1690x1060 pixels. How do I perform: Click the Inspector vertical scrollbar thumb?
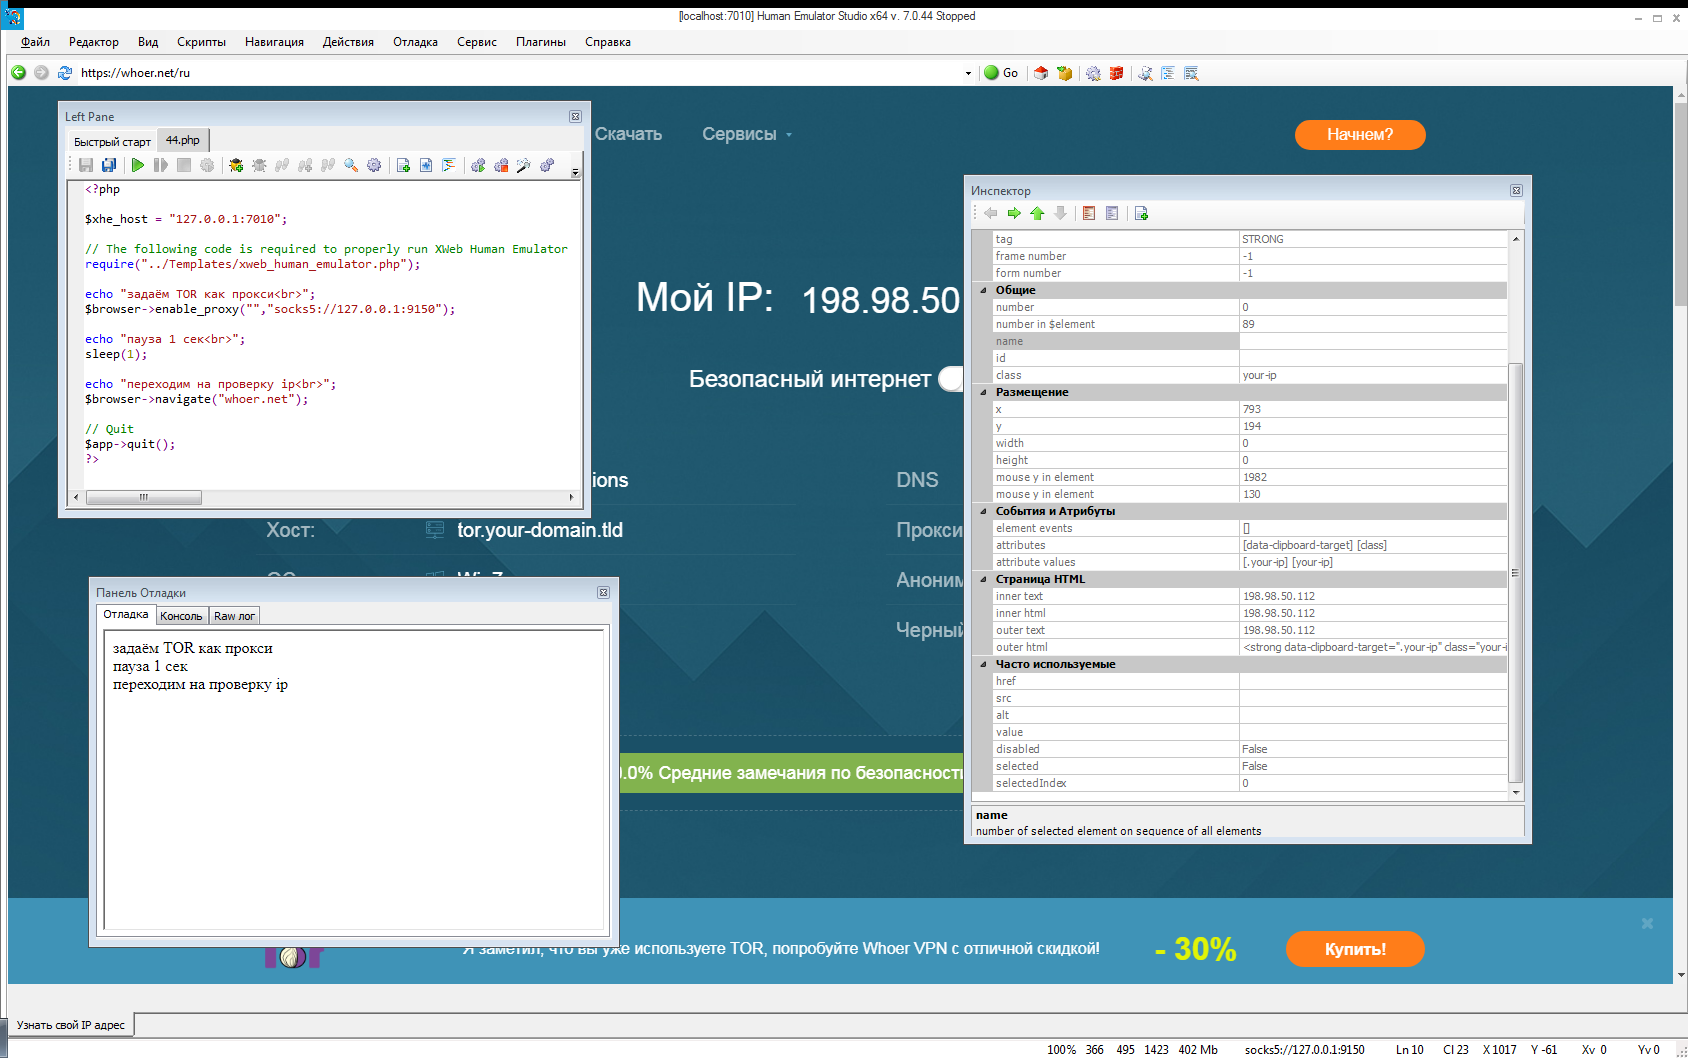[1515, 572]
